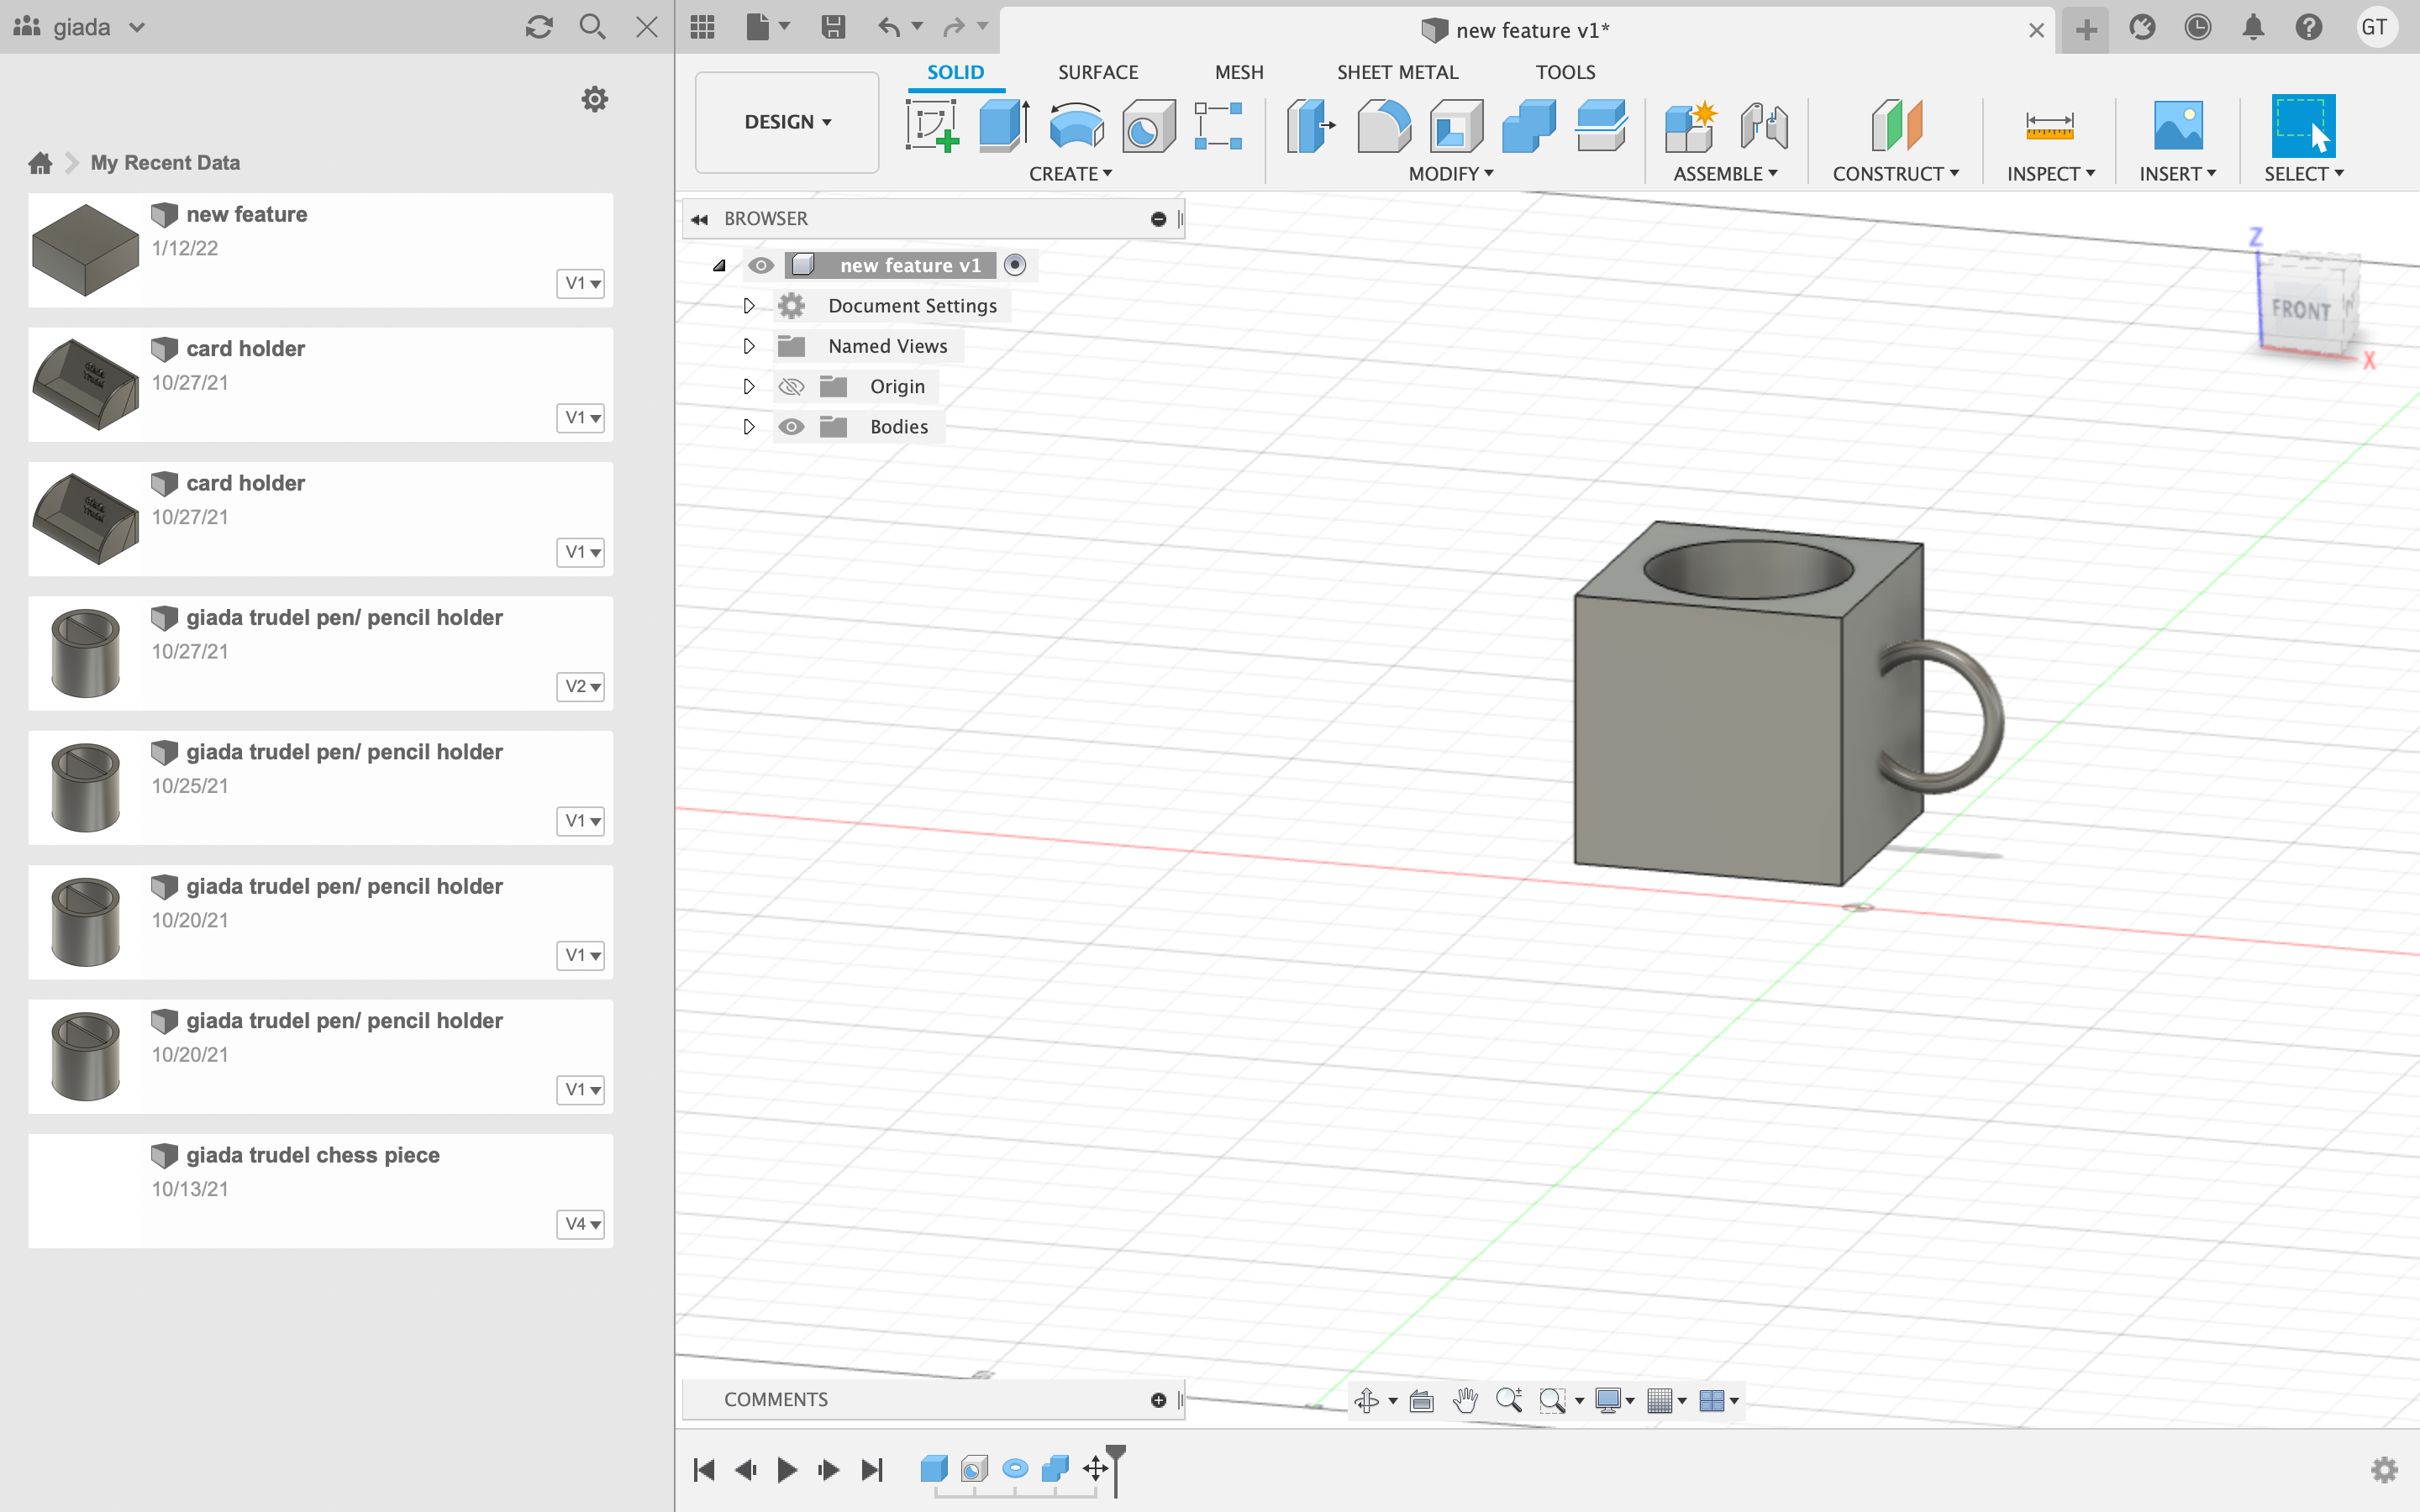Open the COMMENTS panel
2420x1512 pixels.
(776, 1399)
